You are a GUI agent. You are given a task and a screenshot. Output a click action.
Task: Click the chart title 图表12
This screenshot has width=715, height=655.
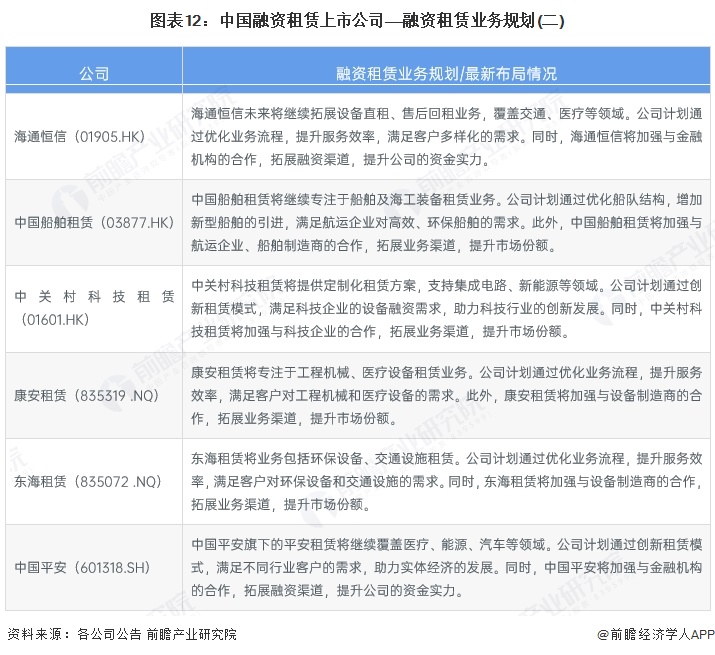[357, 21]
